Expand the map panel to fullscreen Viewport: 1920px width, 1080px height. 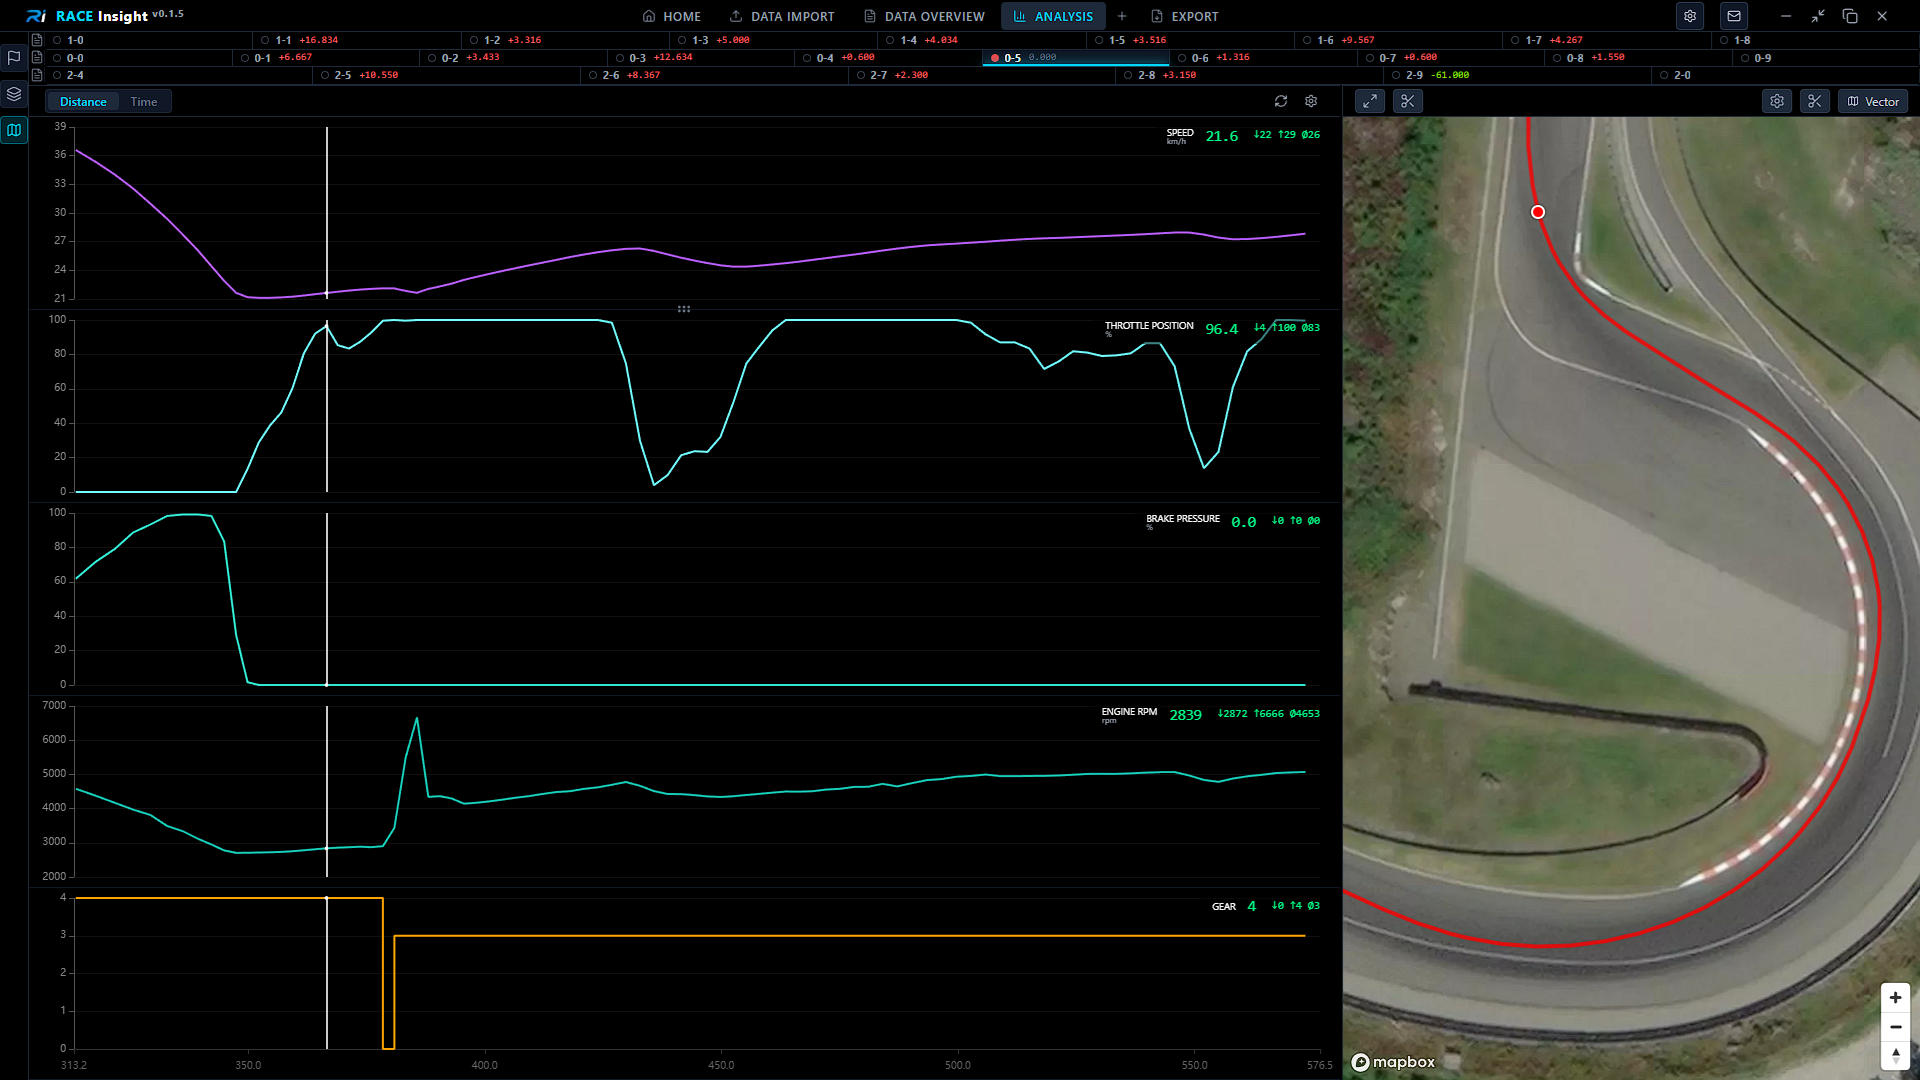1370,101
